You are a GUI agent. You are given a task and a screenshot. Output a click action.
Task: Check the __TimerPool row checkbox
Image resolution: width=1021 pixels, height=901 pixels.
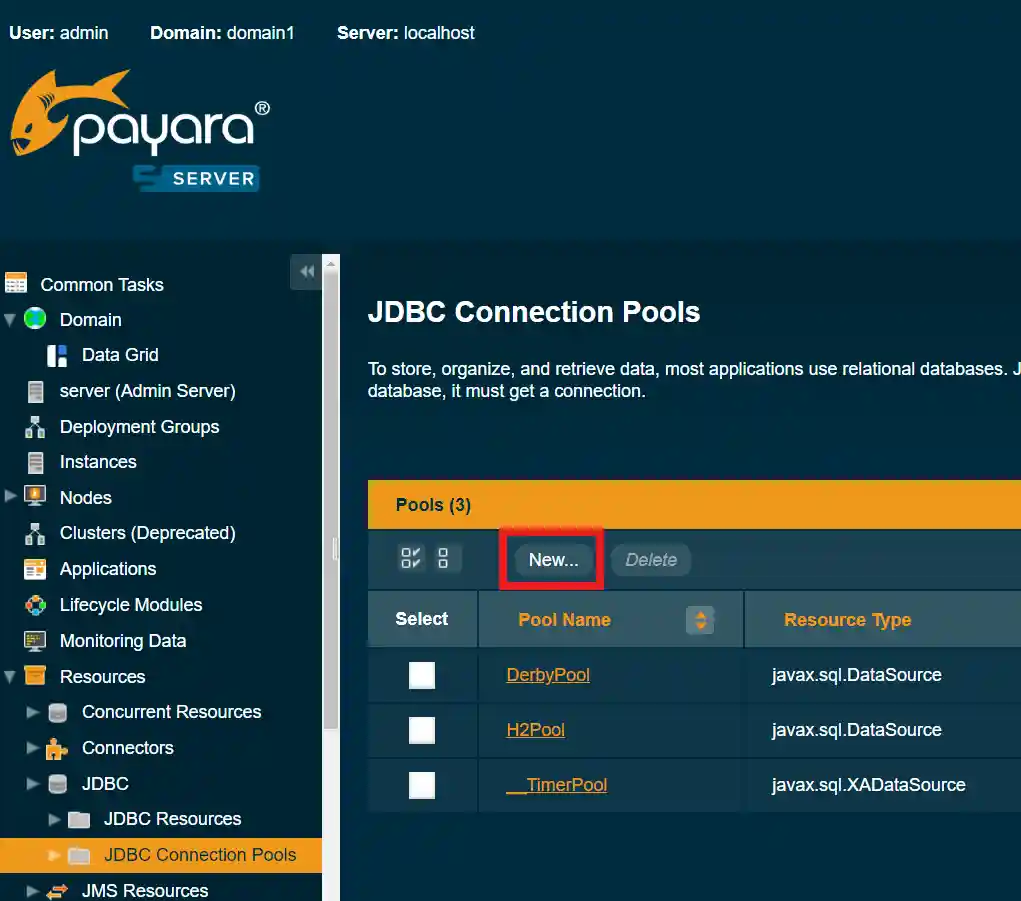[422, 785]
